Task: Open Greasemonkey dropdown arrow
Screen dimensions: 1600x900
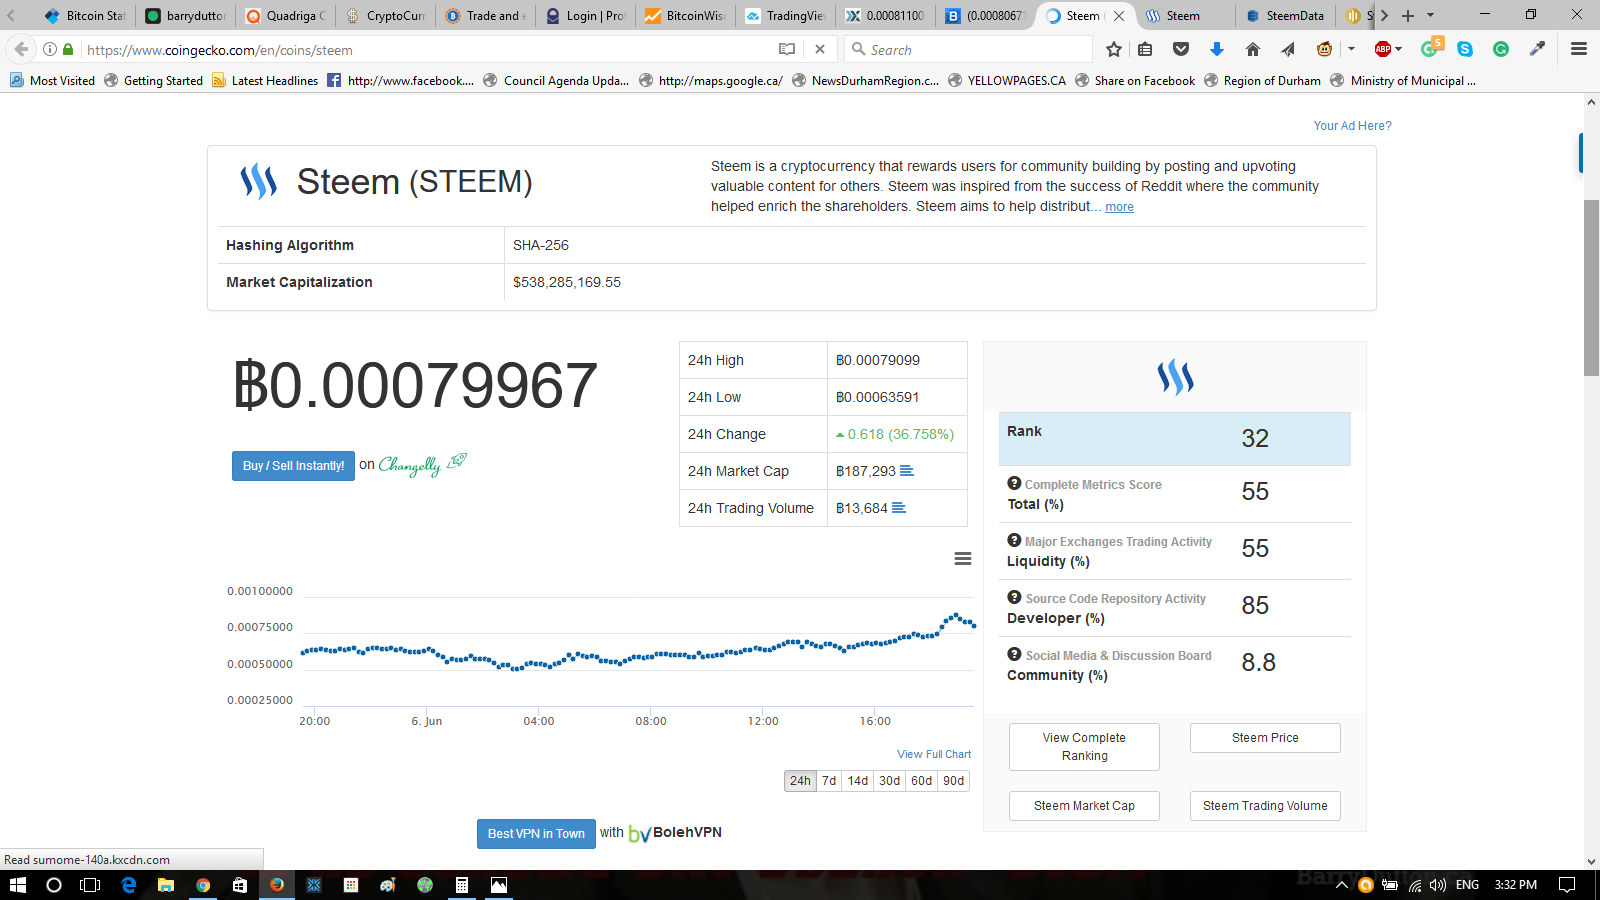Action: coord(1351,49)
